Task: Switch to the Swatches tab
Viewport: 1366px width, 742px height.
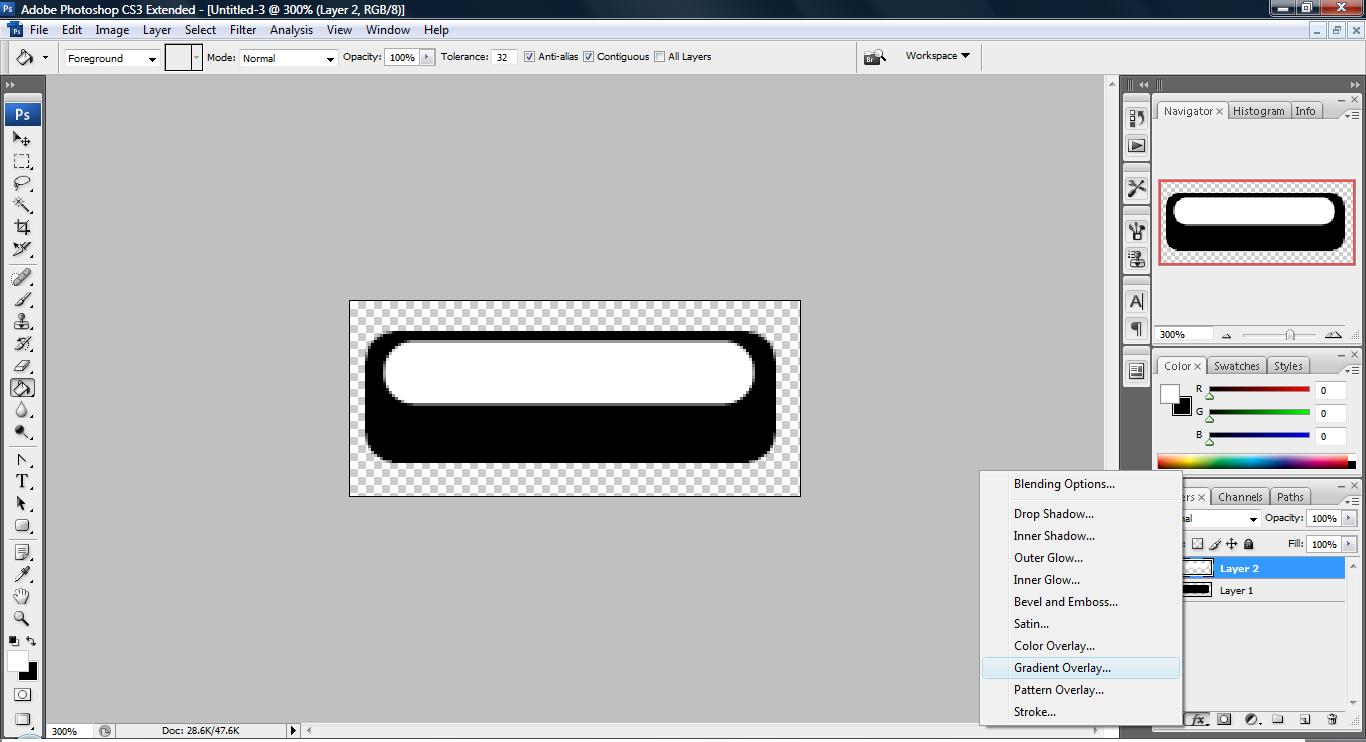Action: click(x=1236, y=366)
